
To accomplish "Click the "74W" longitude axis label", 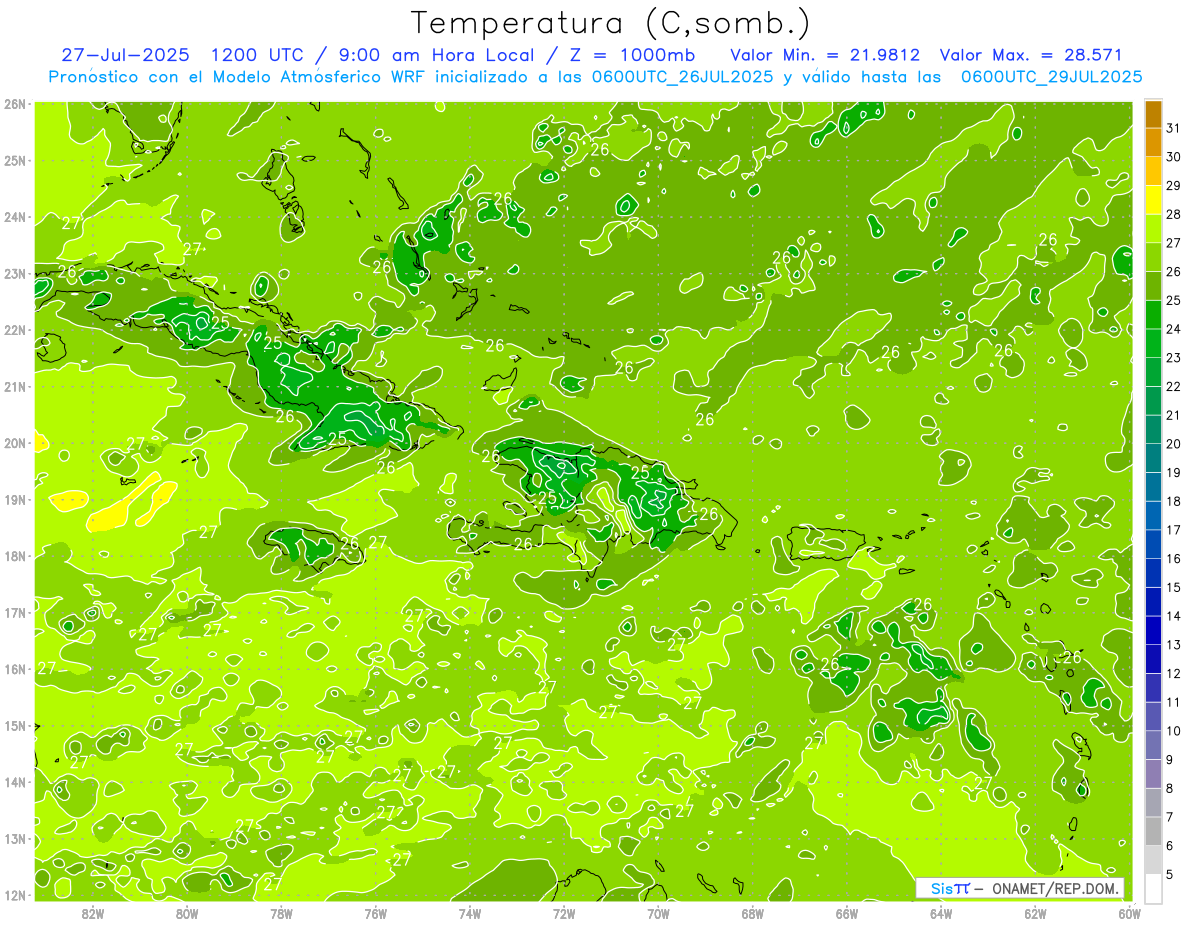I will click(470, 913).
